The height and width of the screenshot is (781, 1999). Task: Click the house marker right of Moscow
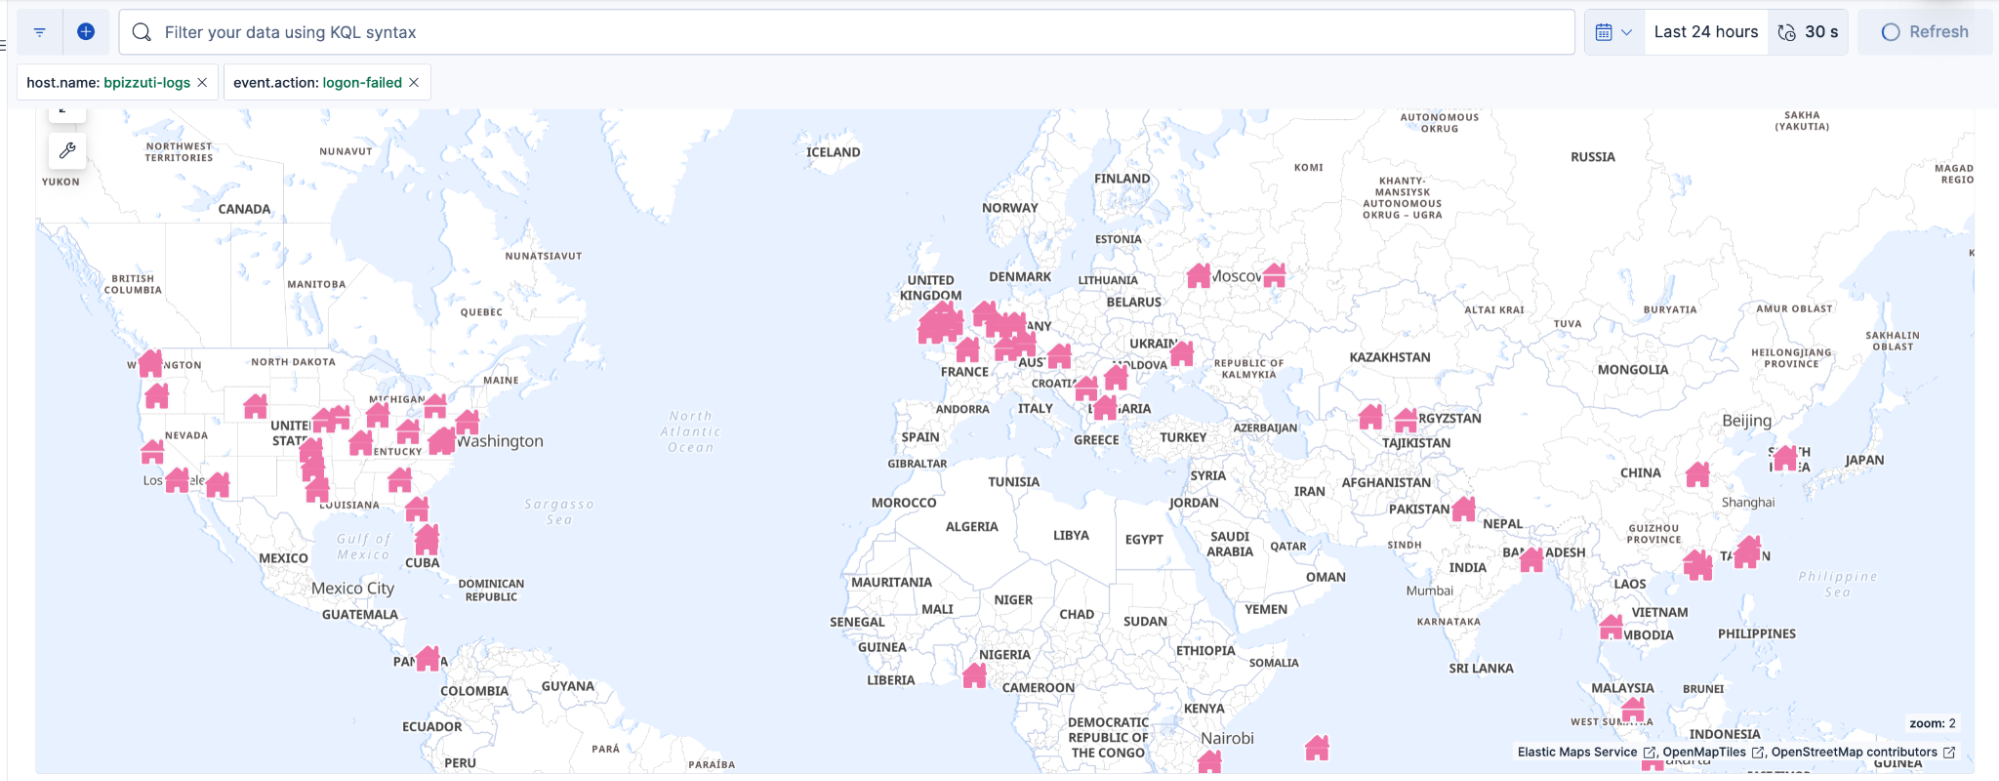1274,274
